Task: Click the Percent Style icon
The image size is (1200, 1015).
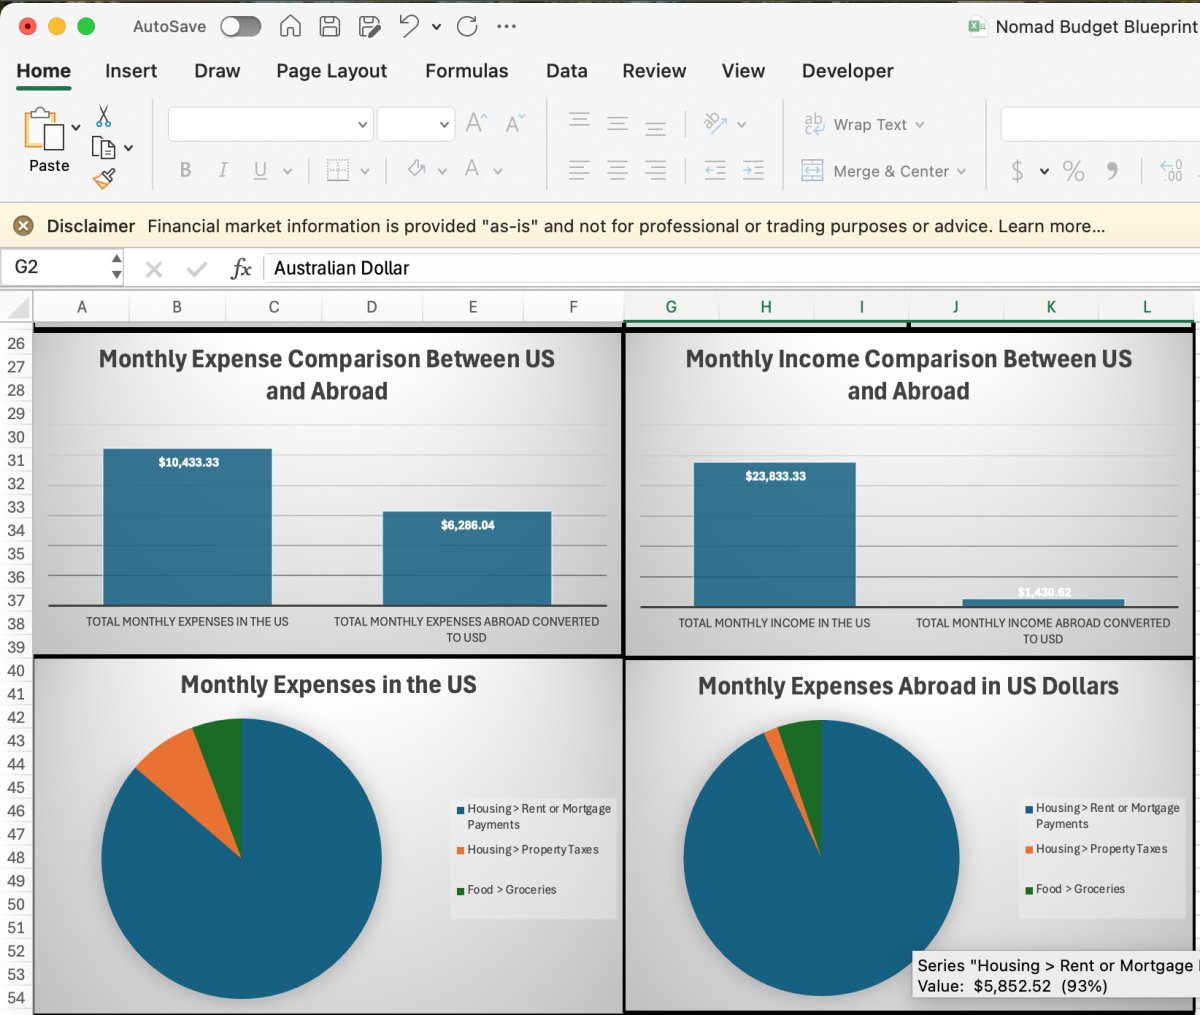Action: click(1073, 171)
